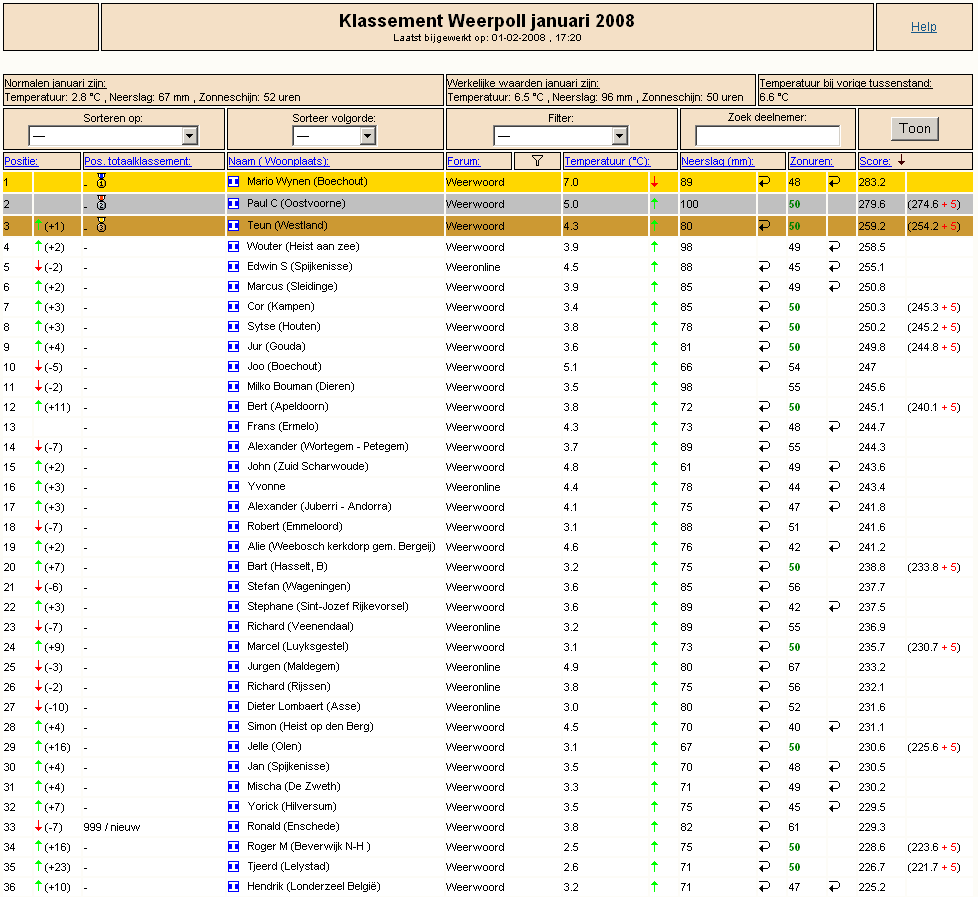Screen dimensions: 978x897
Task: Open the 'Sorteer volgorde' dropdown
Action: pyautogui.click(x=334, y=135)
